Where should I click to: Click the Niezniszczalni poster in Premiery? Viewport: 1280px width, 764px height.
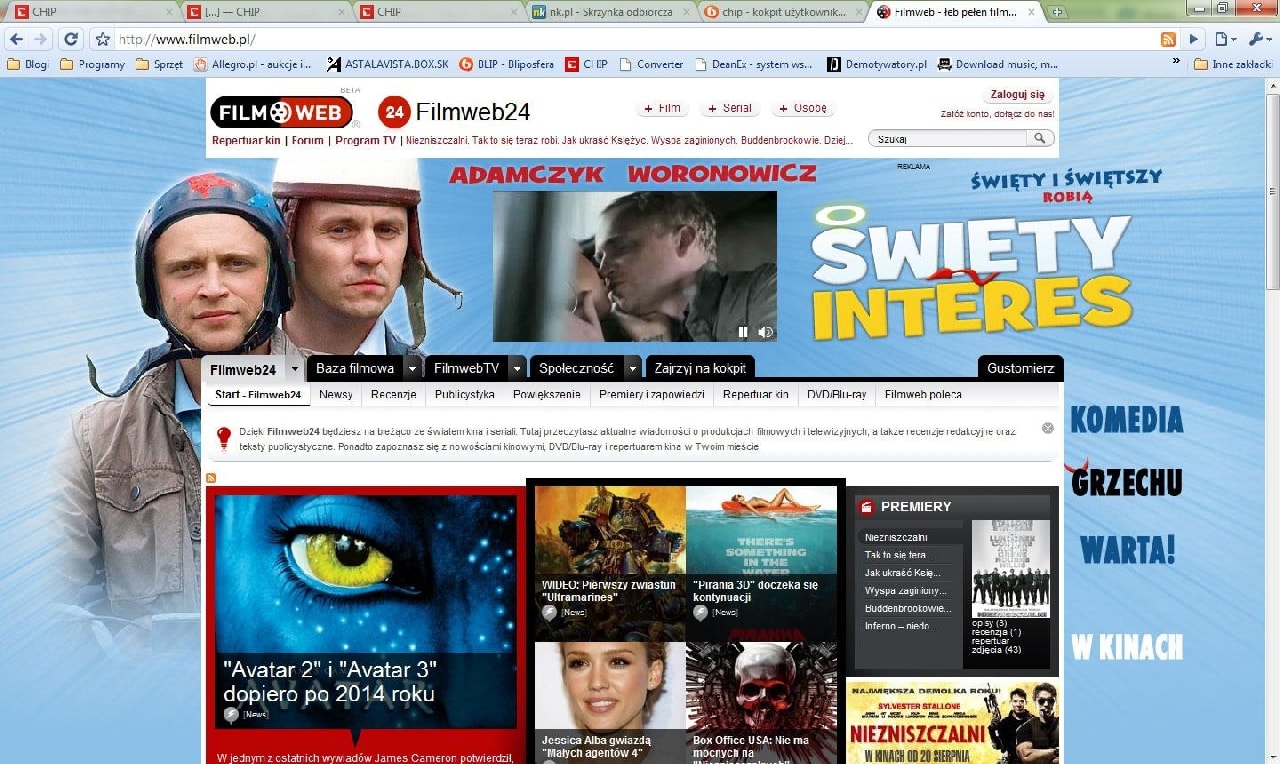(x=1011, y=569)
